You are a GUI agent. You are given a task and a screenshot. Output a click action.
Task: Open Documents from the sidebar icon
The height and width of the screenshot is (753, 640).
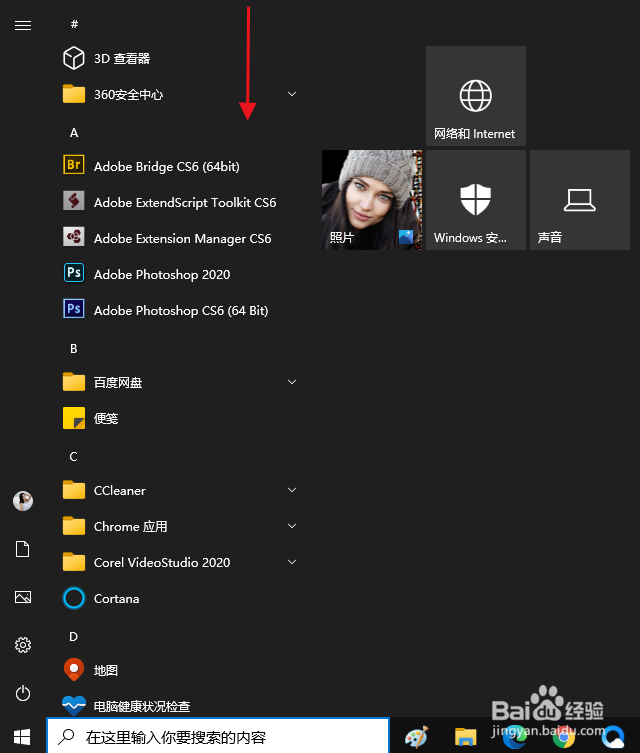click(23, 549)
